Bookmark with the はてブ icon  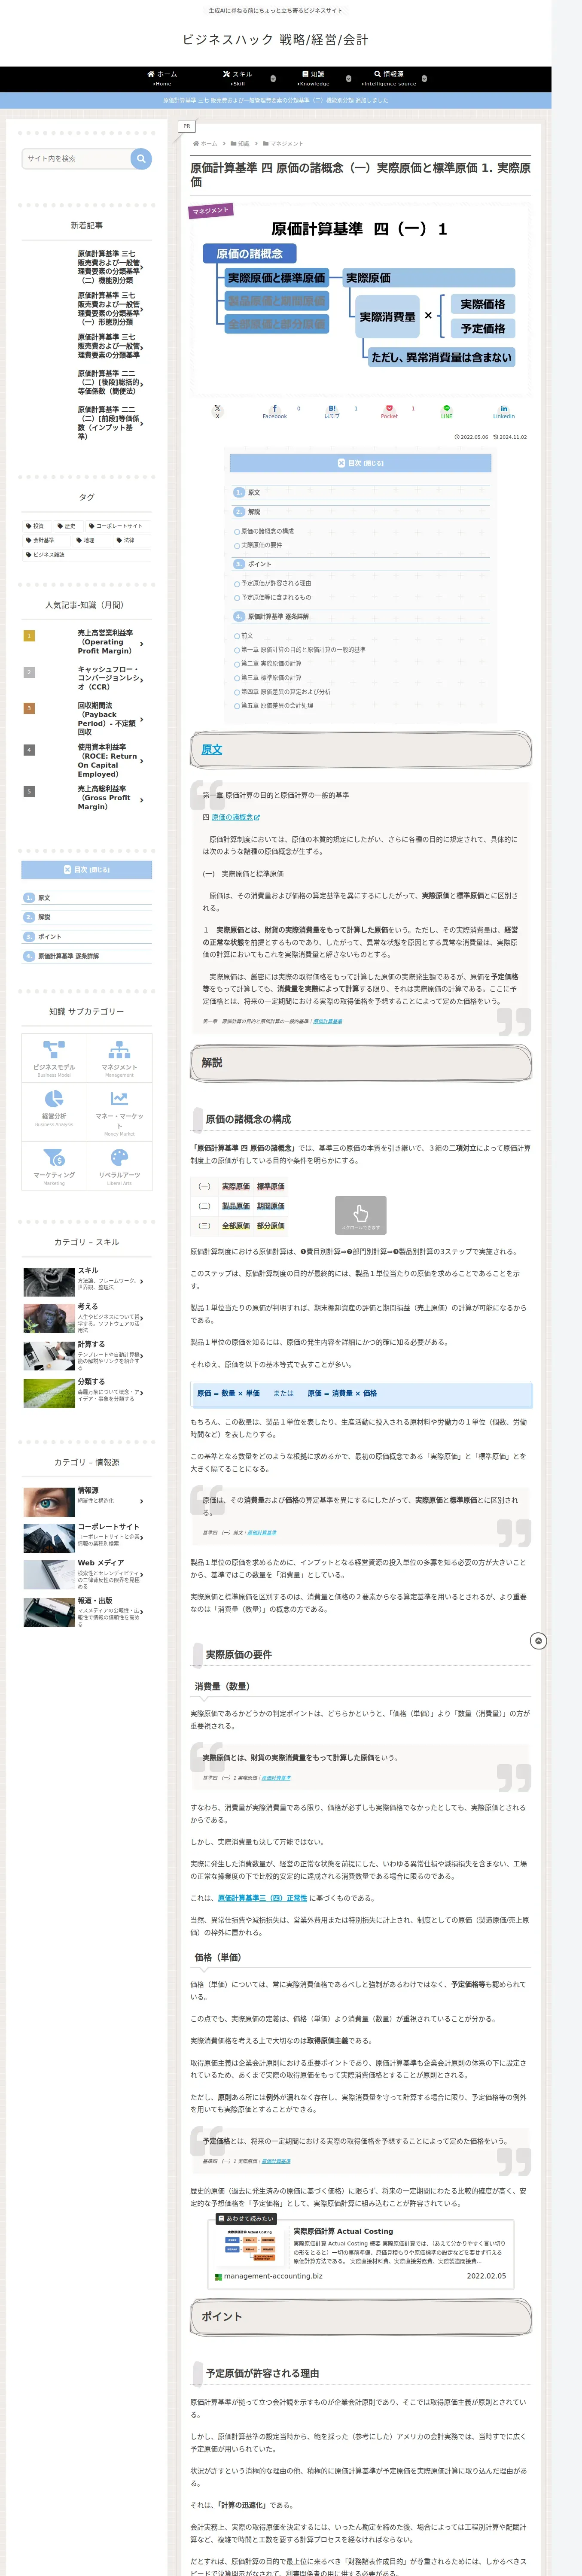click(332, 411)
